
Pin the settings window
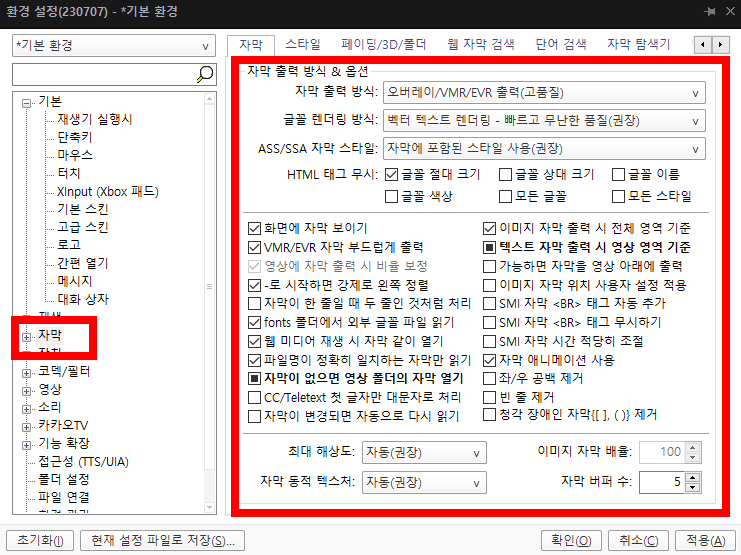[709, 11]
